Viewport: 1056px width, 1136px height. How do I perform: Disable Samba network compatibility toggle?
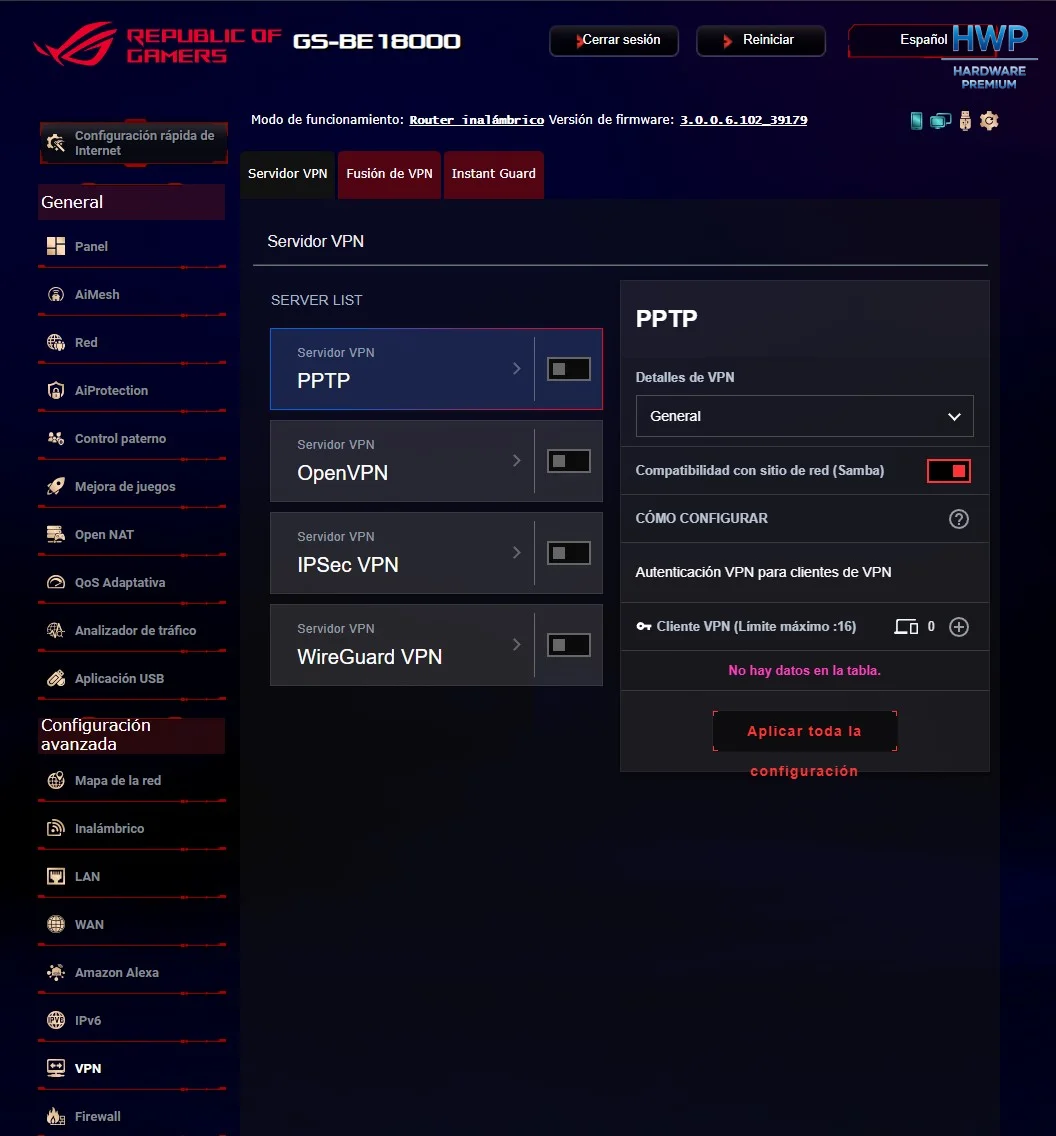pos(949,471)
